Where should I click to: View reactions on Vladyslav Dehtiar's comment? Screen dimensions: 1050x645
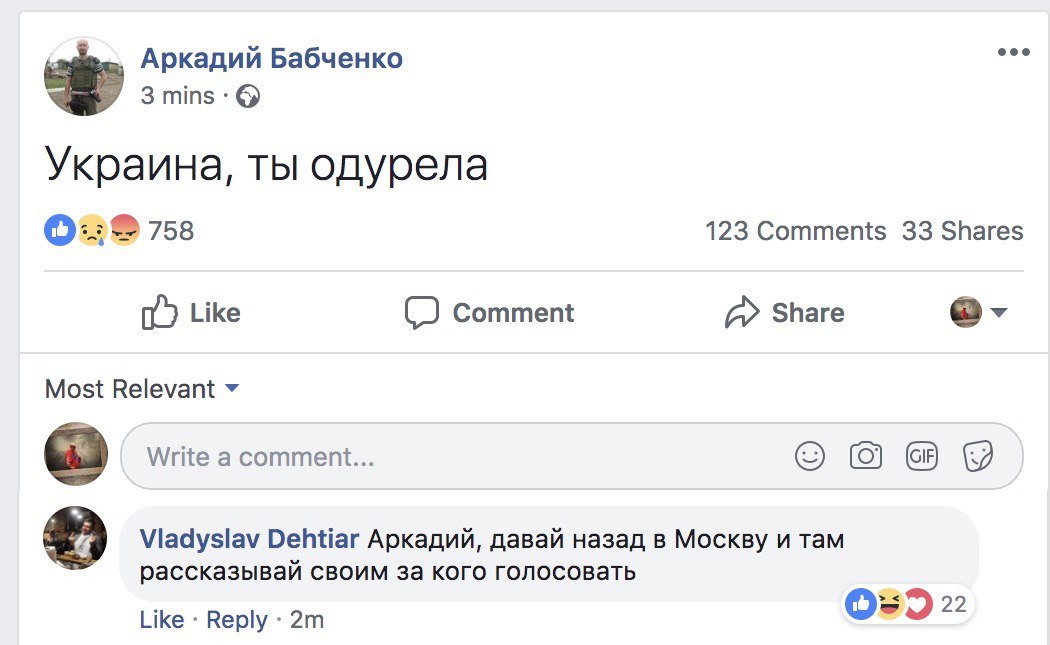coord(906,604)
